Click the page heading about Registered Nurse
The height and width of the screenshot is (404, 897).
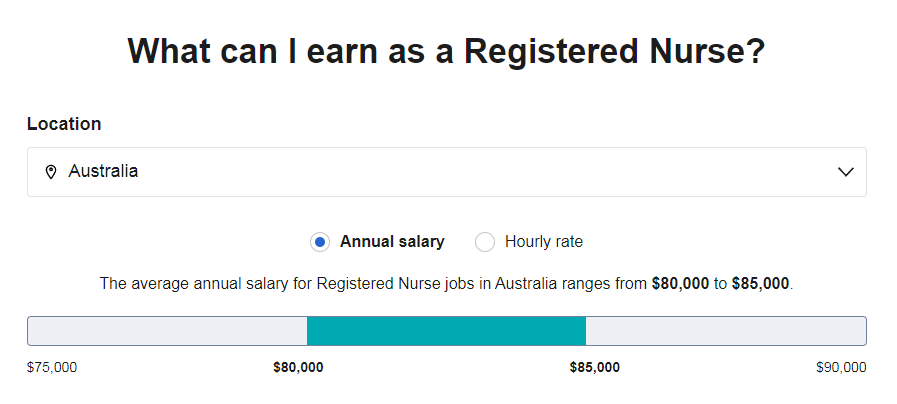[x=446, y=51]
